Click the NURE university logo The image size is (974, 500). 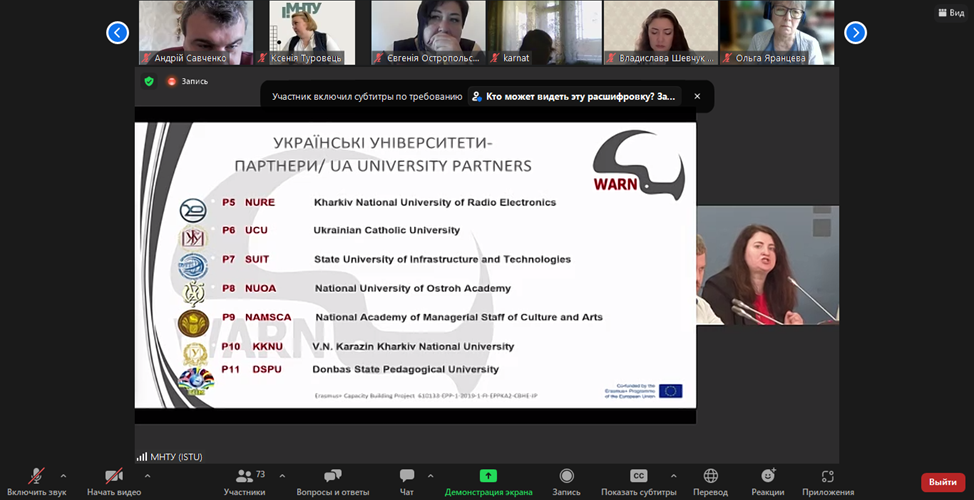click(193, 211)
